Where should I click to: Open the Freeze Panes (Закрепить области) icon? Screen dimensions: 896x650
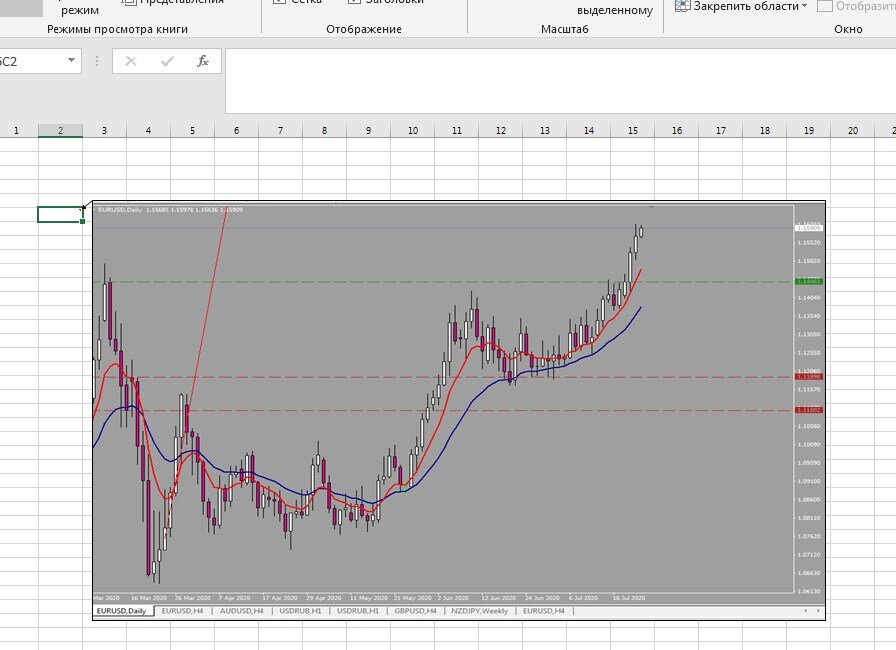point(682,6)
